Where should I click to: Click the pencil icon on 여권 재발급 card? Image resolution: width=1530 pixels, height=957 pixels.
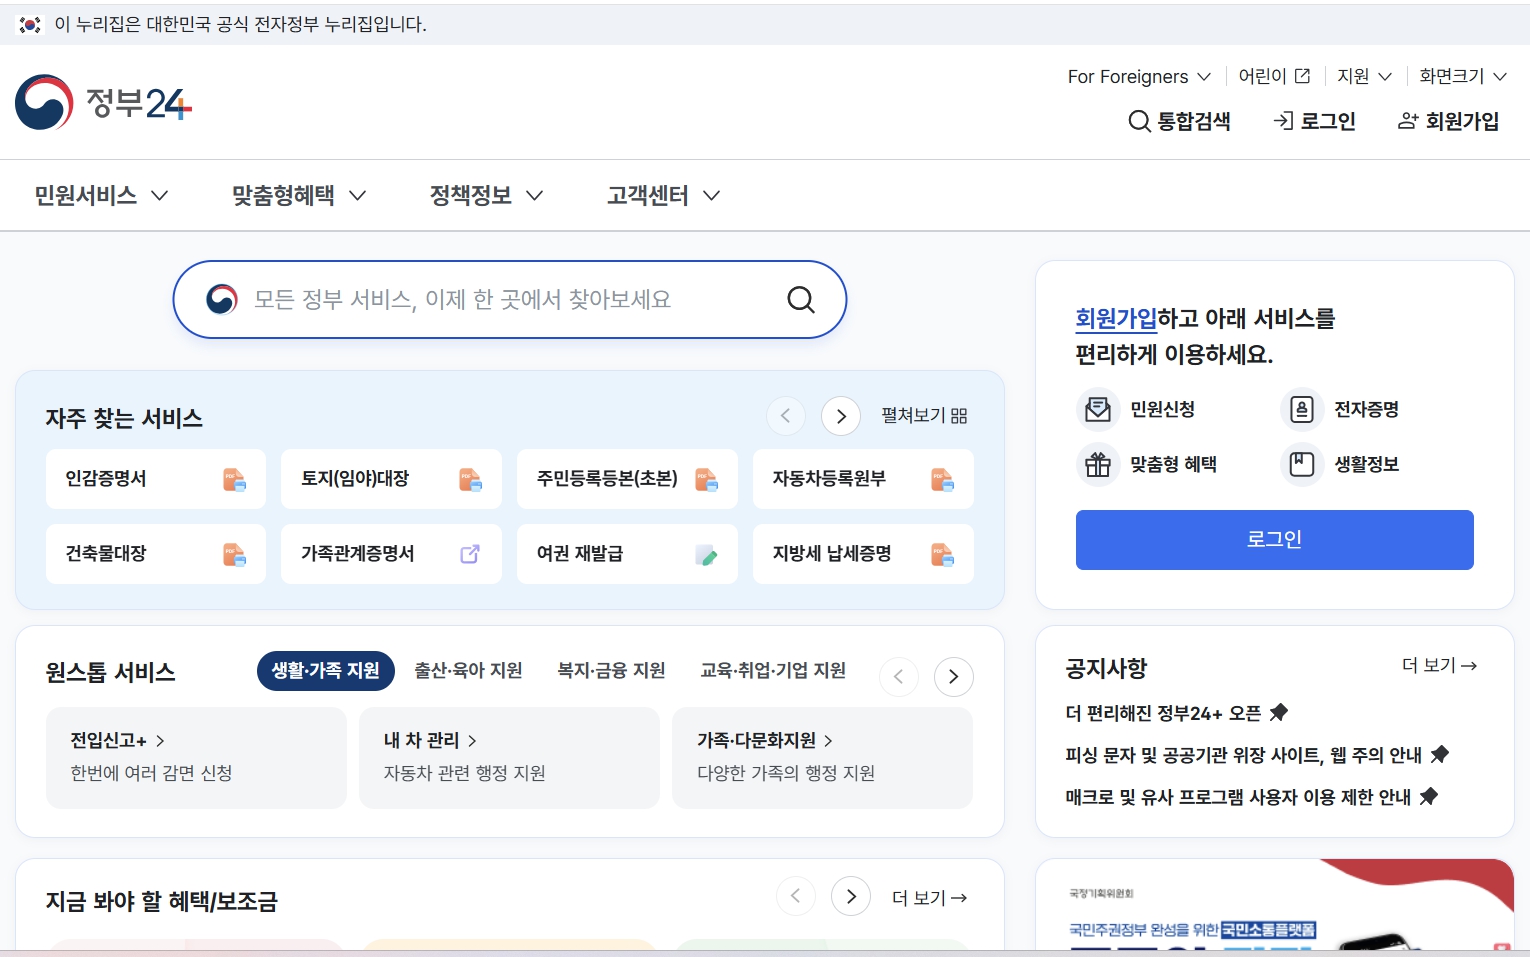pyautogui.click(x=708, y=553)
